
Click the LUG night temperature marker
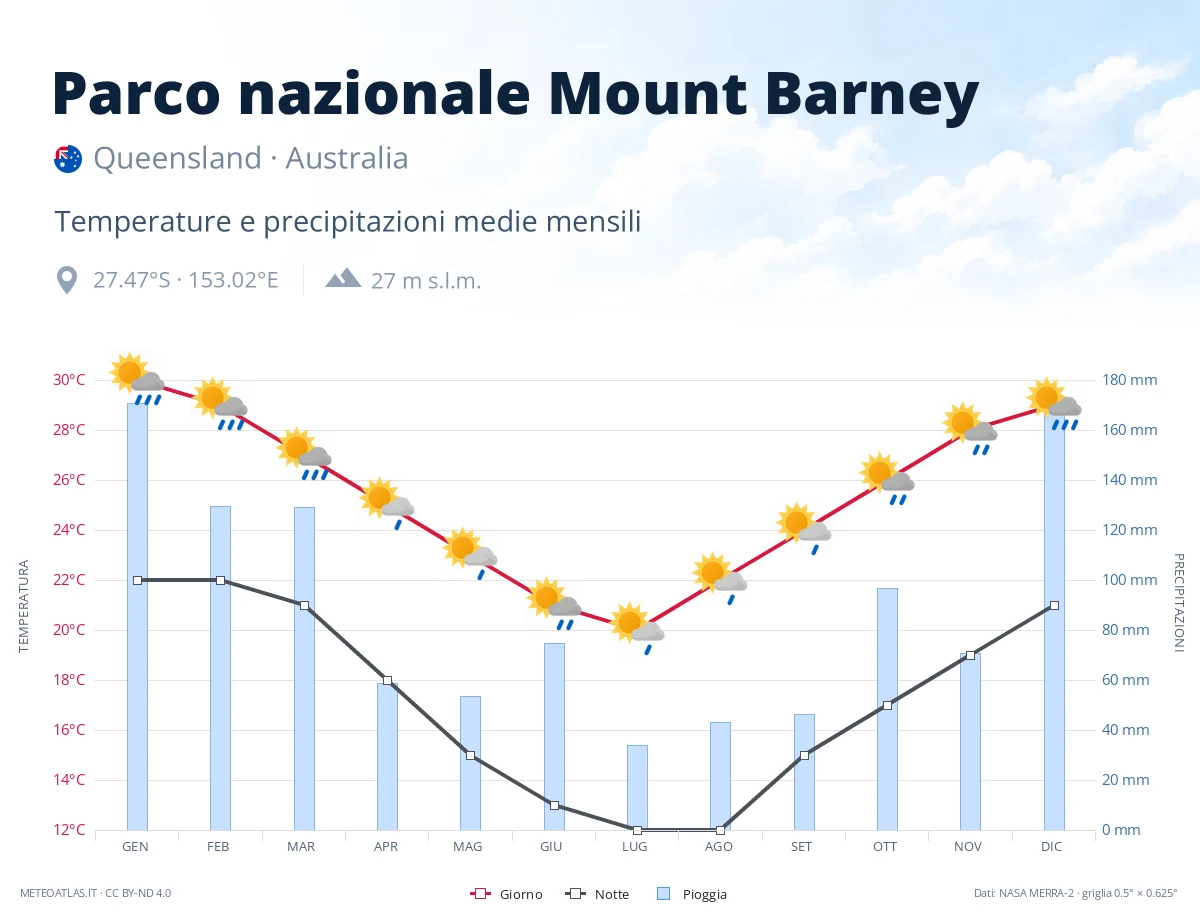tap(637, 830)
